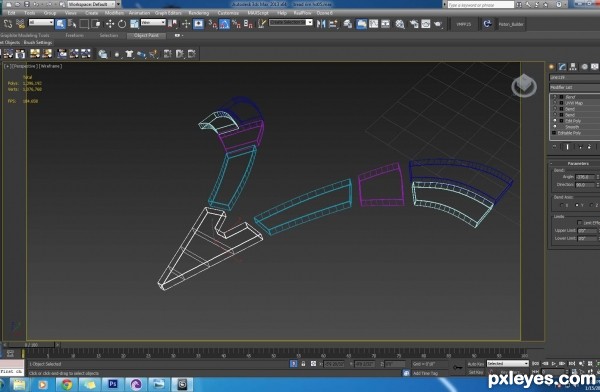Screen dimensions: 600x392
Task: Open the Modifier List dropdown
Action: (575, 87)
